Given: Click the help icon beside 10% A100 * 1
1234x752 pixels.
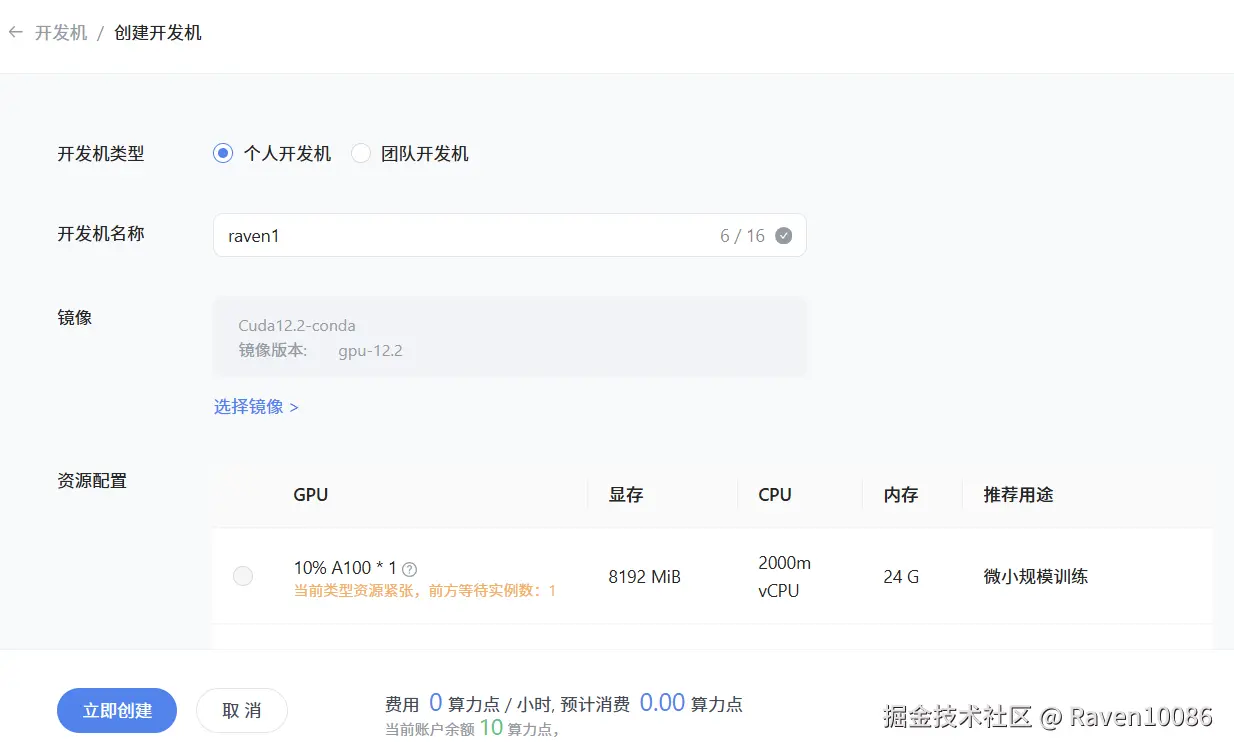Looking at the screenshot, I should point(409,568).
